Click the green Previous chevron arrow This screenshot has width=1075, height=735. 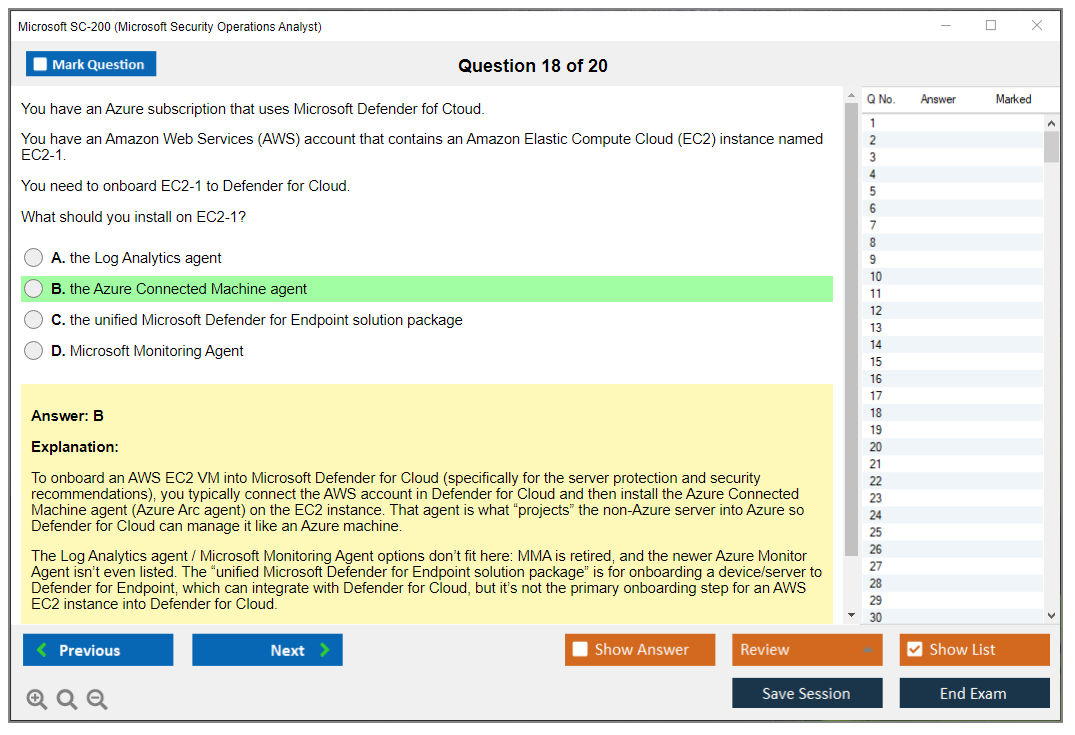point(41,649)
